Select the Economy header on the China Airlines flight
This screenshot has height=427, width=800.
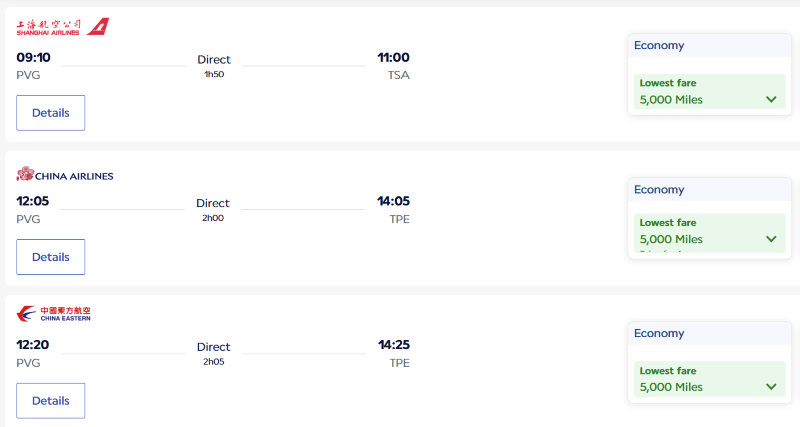pos(659,190)
